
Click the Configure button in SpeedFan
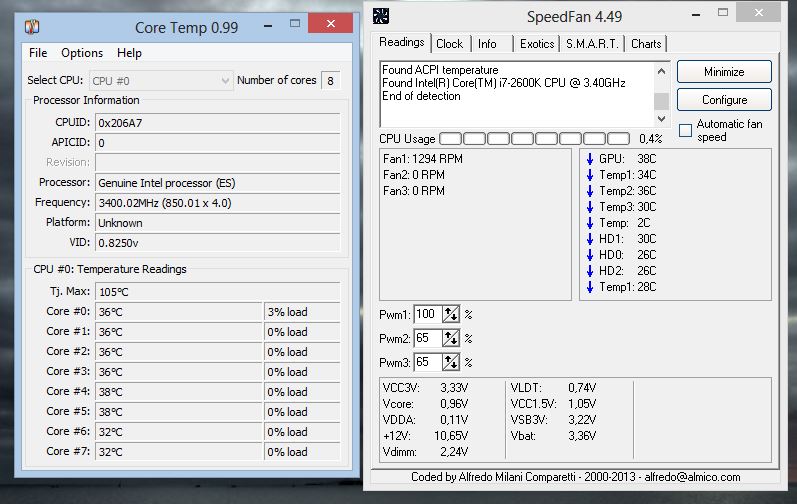click(724, 100)
